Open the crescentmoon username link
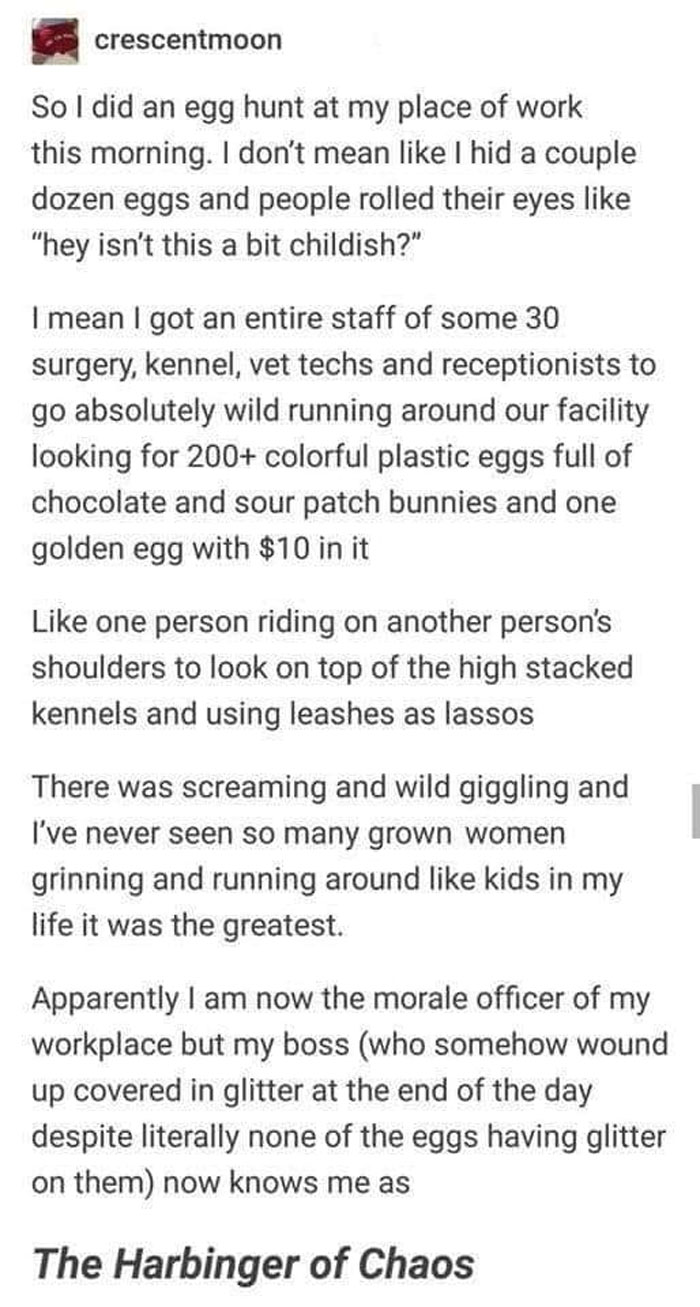 pos(188,40)
